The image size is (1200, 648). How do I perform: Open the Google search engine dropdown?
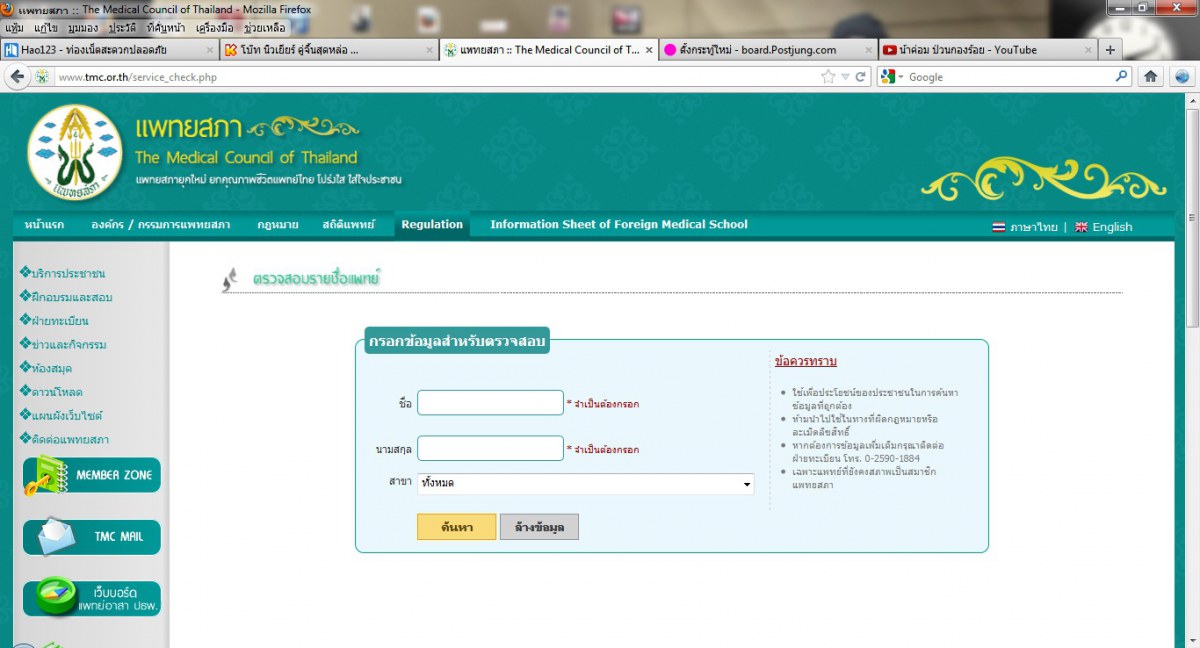(891, 77)
